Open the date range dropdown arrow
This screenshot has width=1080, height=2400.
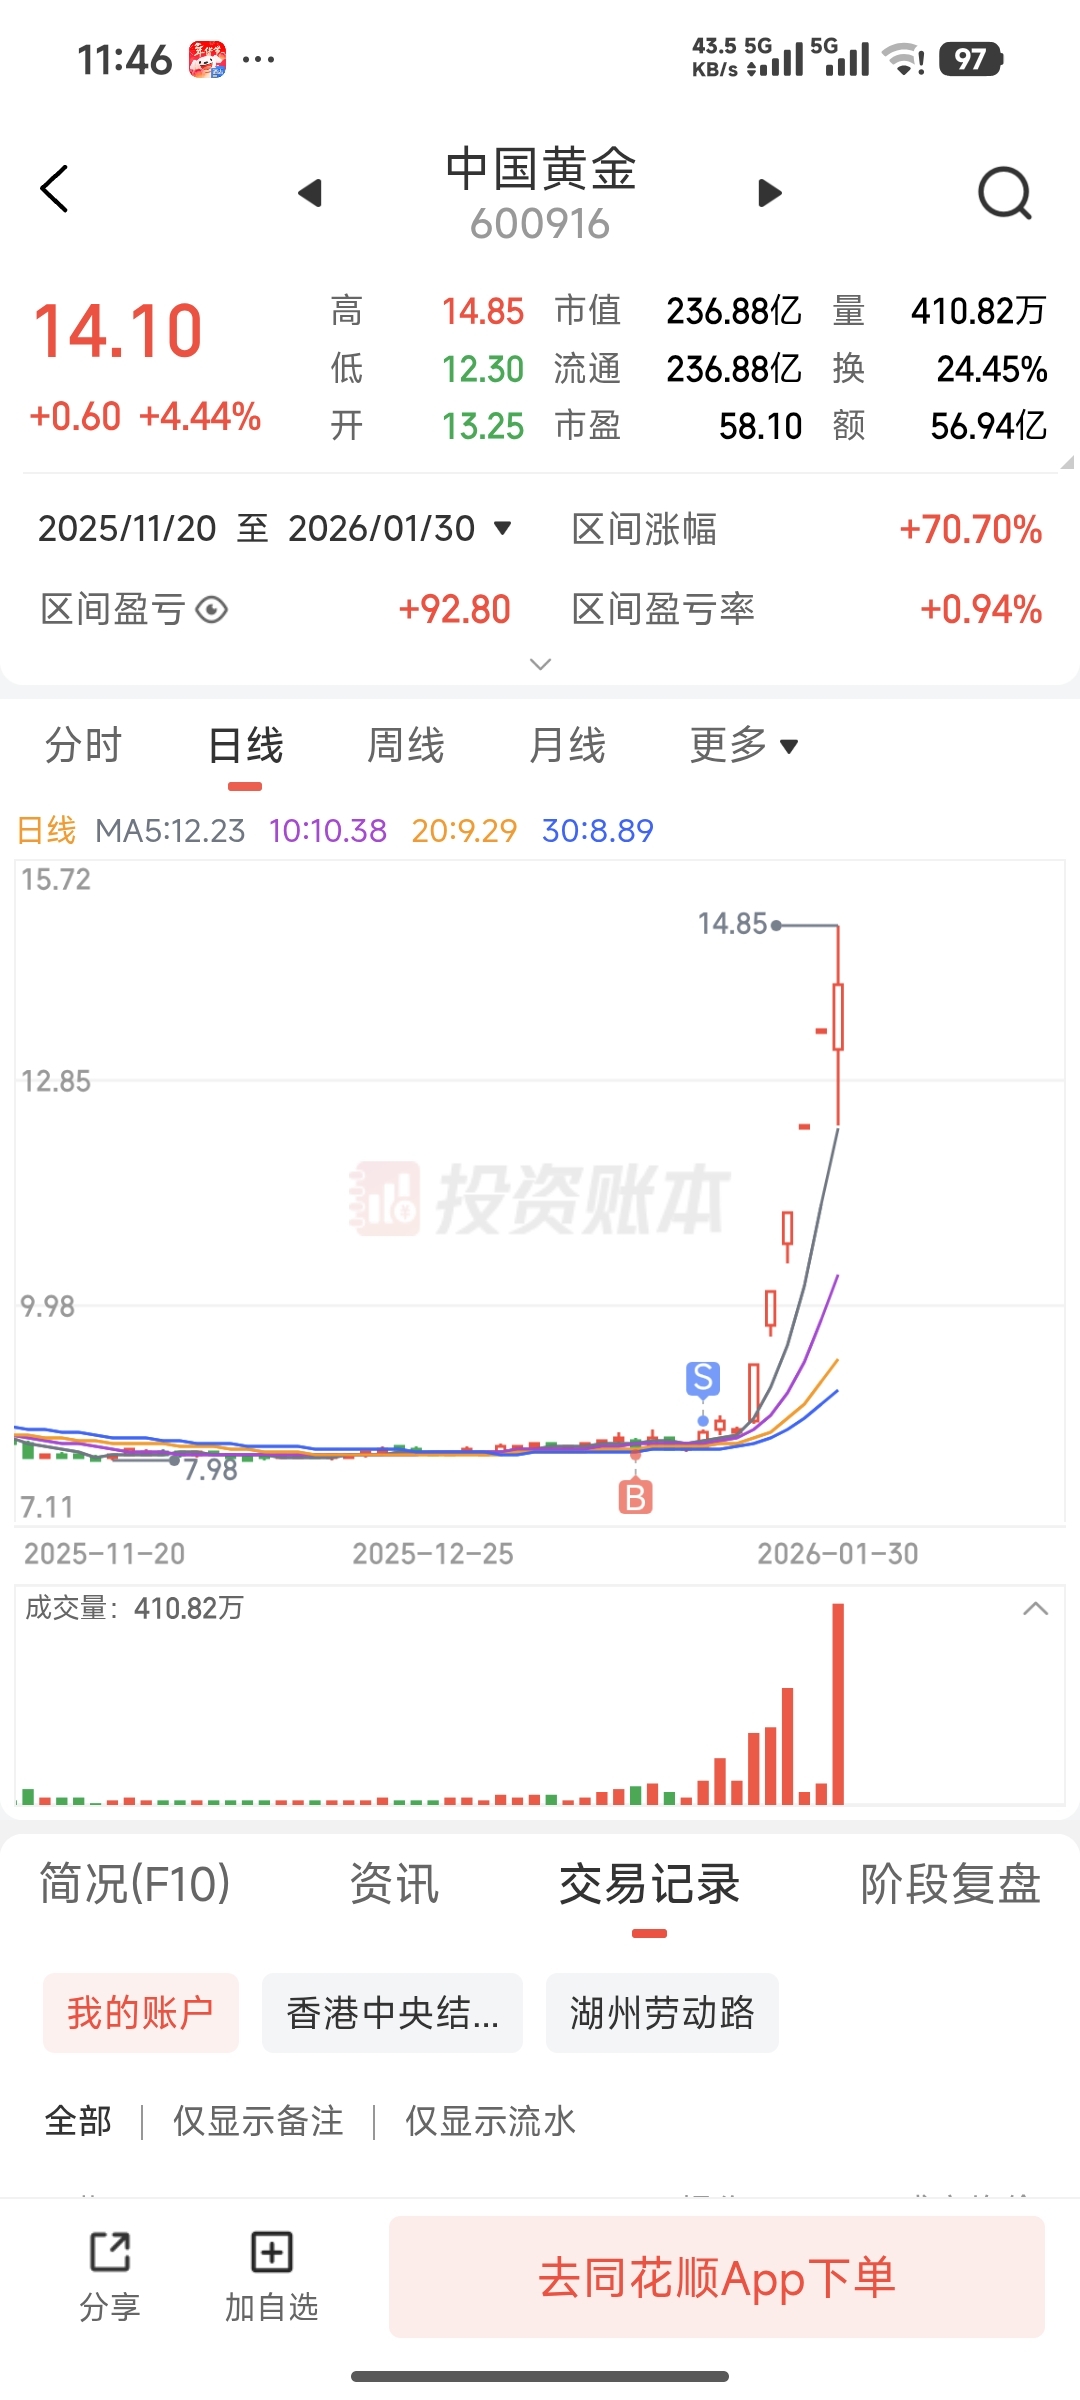tap(503, 528)
